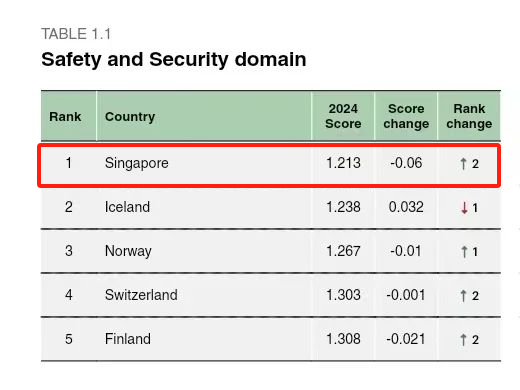Image resolution: width=520 pixels, height=390 pixels.
Task: Select the Rank column header
Action: click(x=65, y=117)
